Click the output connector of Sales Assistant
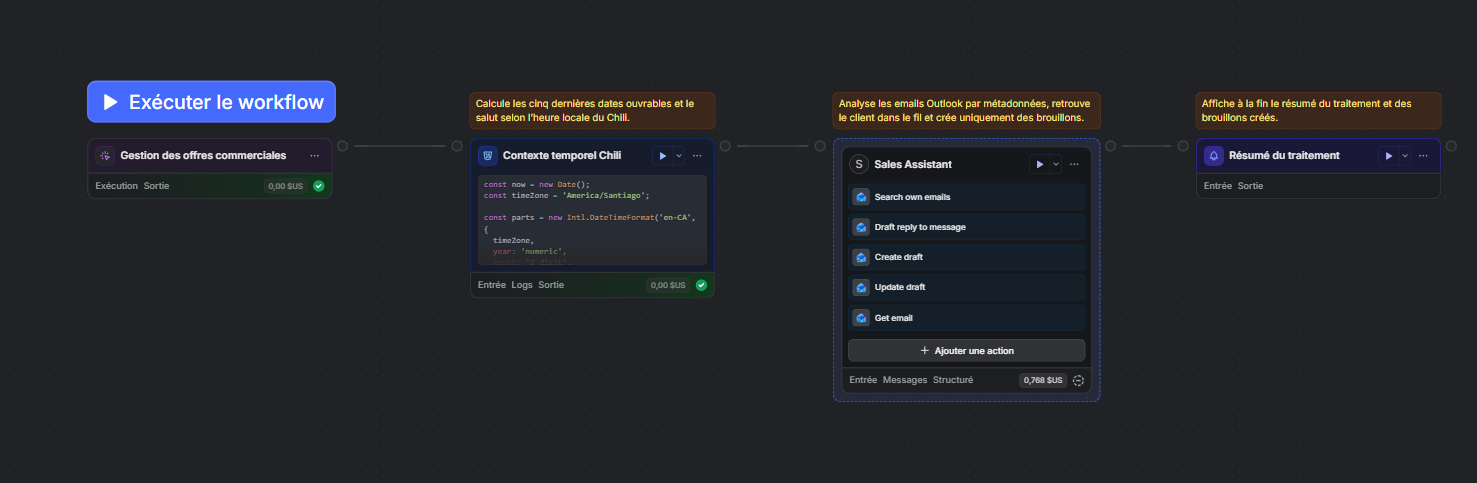The height and width of the screenshot is (483, 1477). tap(1111, 146)
